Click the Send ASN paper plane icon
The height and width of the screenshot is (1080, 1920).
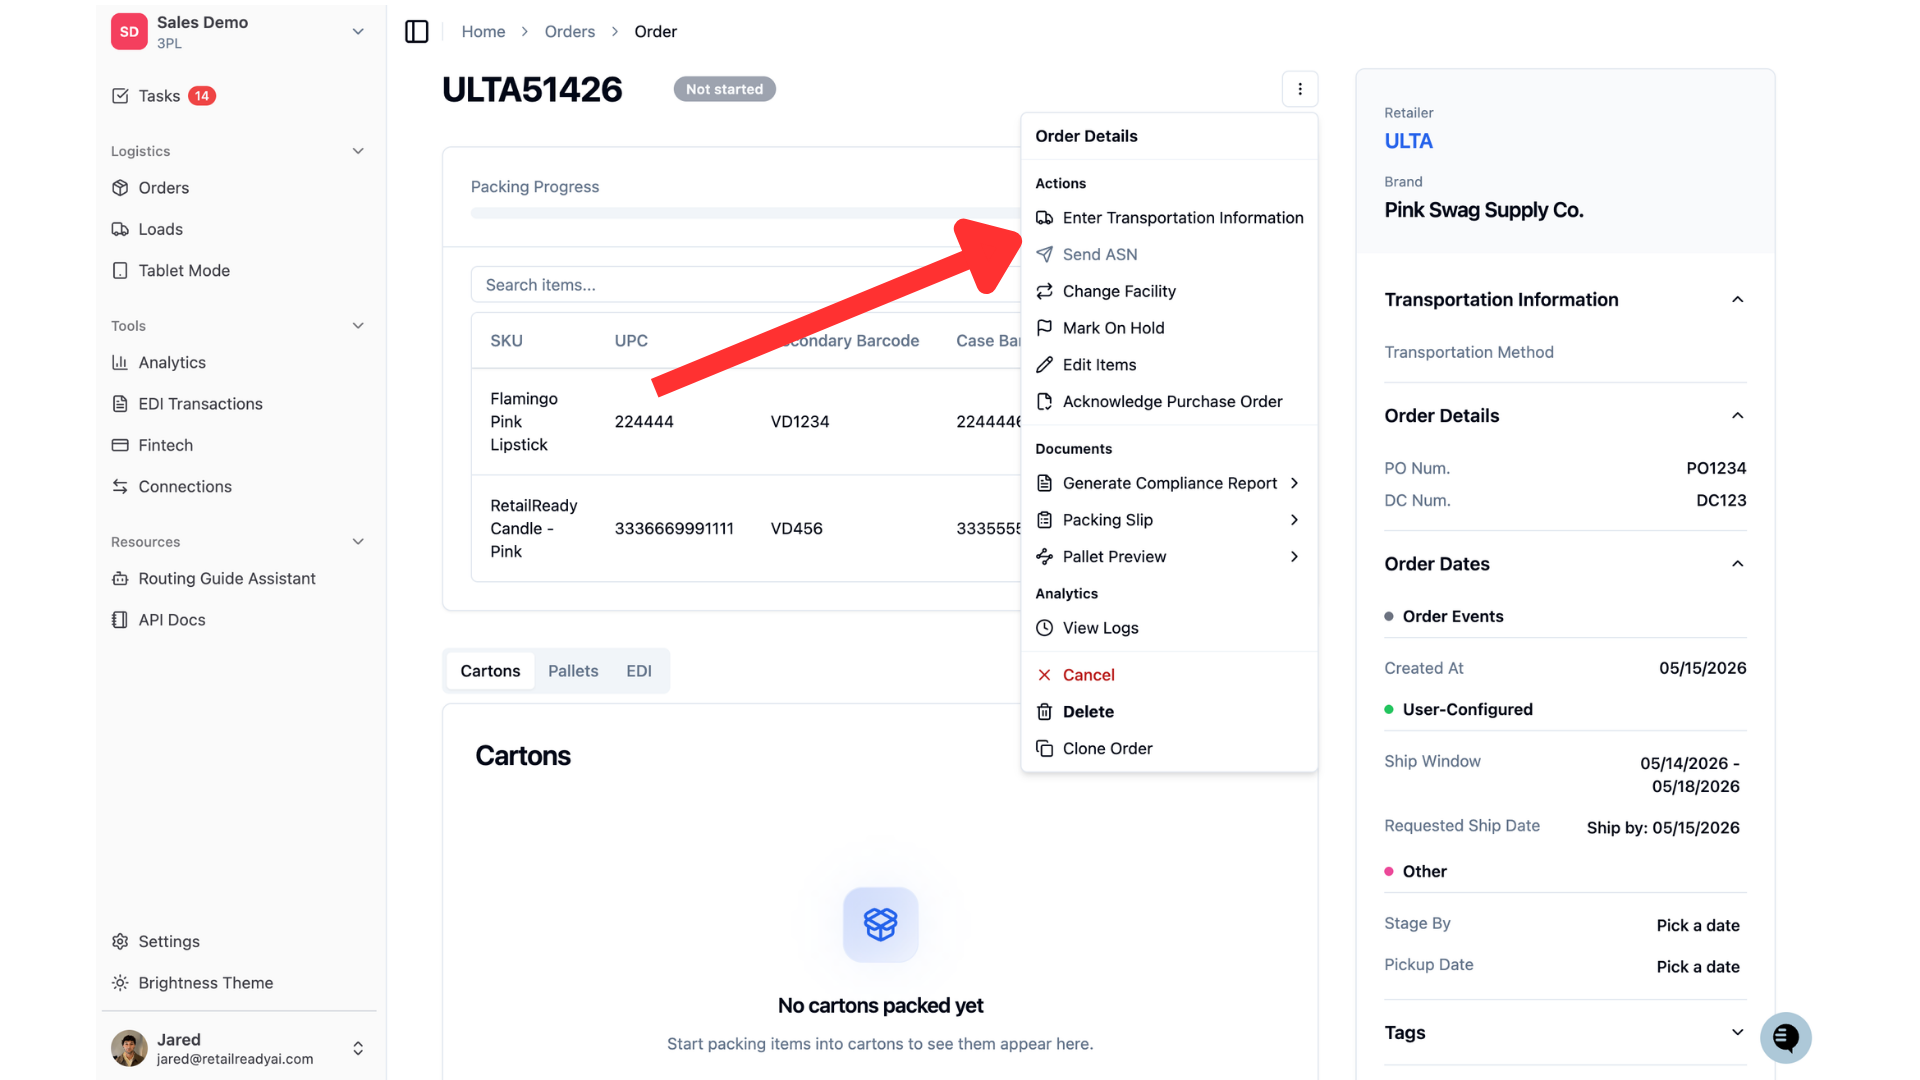pyautogui.click(x=1044, y=254)
